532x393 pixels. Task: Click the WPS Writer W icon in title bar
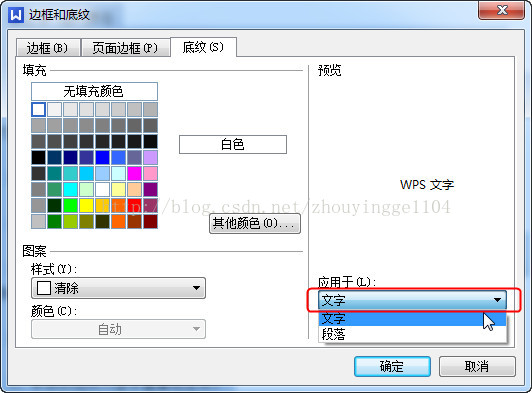[16, 15]
